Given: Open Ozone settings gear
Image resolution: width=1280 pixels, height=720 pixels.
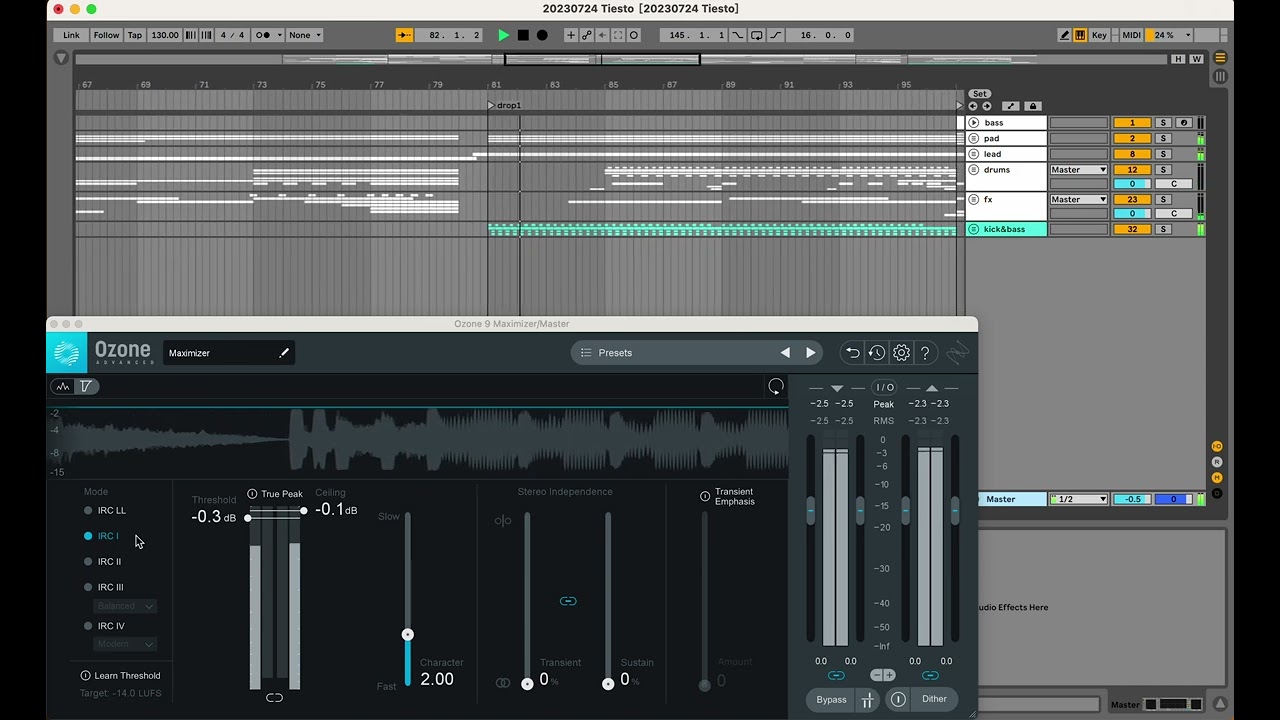Looking at the screenshot, I should point(901,353).
